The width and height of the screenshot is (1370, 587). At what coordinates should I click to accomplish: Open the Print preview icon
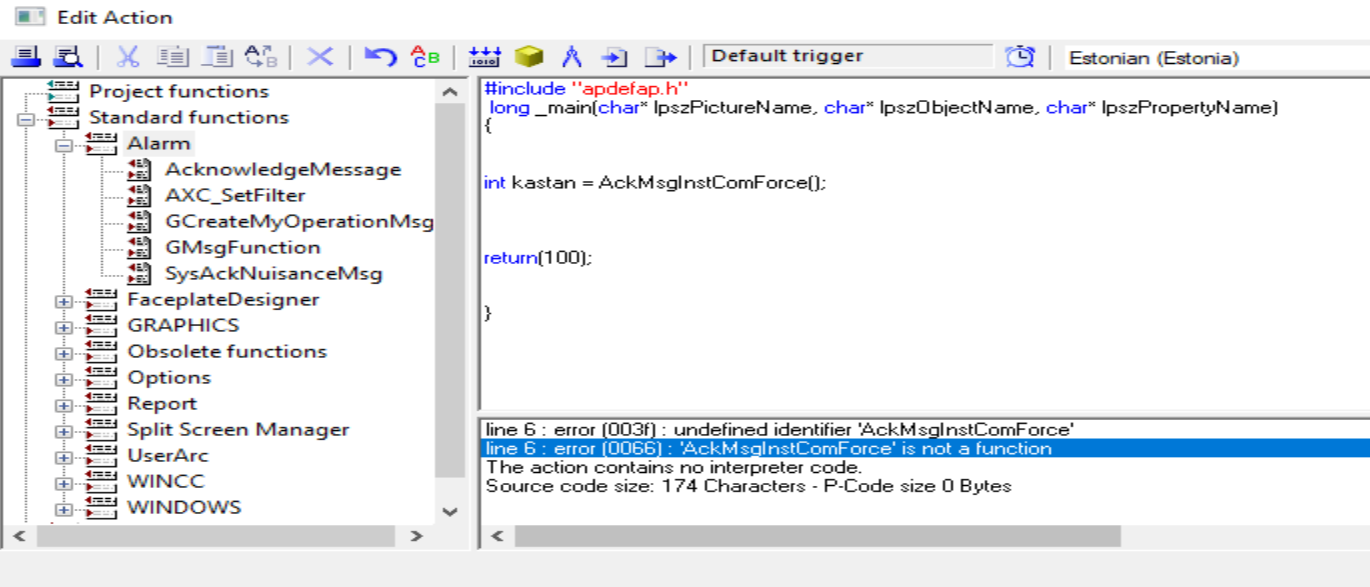click(68, 57)
